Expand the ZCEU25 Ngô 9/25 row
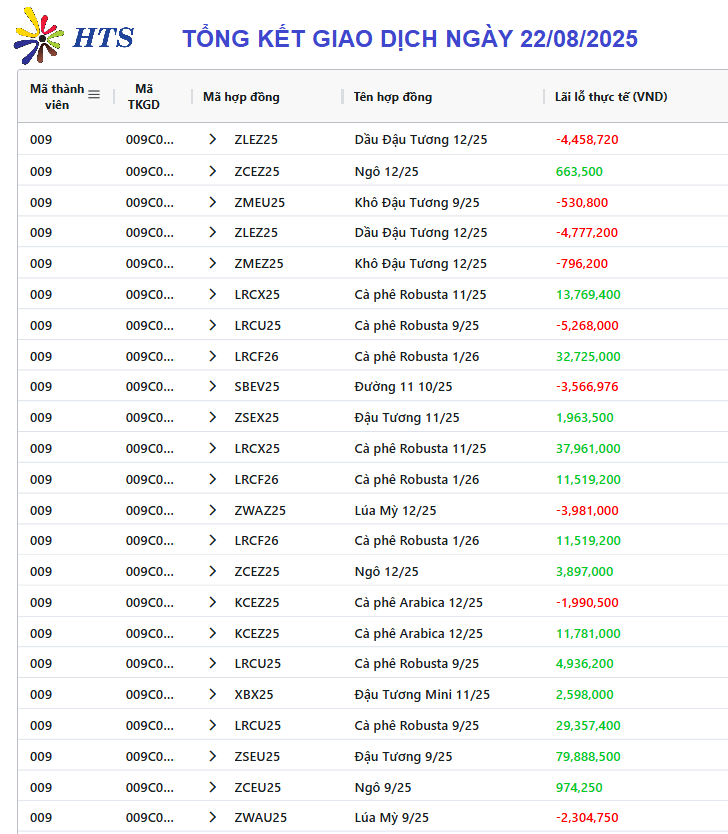This screenshot has width=728, height=834. (x=213, y=787)
